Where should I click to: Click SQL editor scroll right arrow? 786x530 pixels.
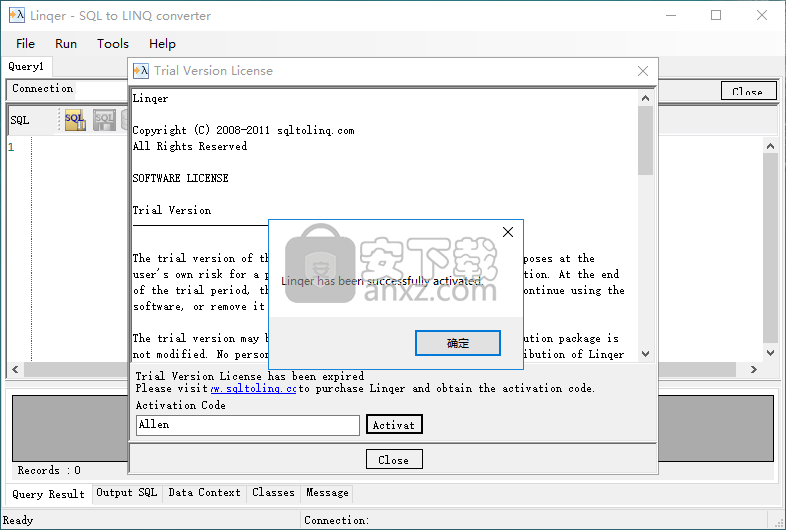pyautogui.click(x=753, y=370)
